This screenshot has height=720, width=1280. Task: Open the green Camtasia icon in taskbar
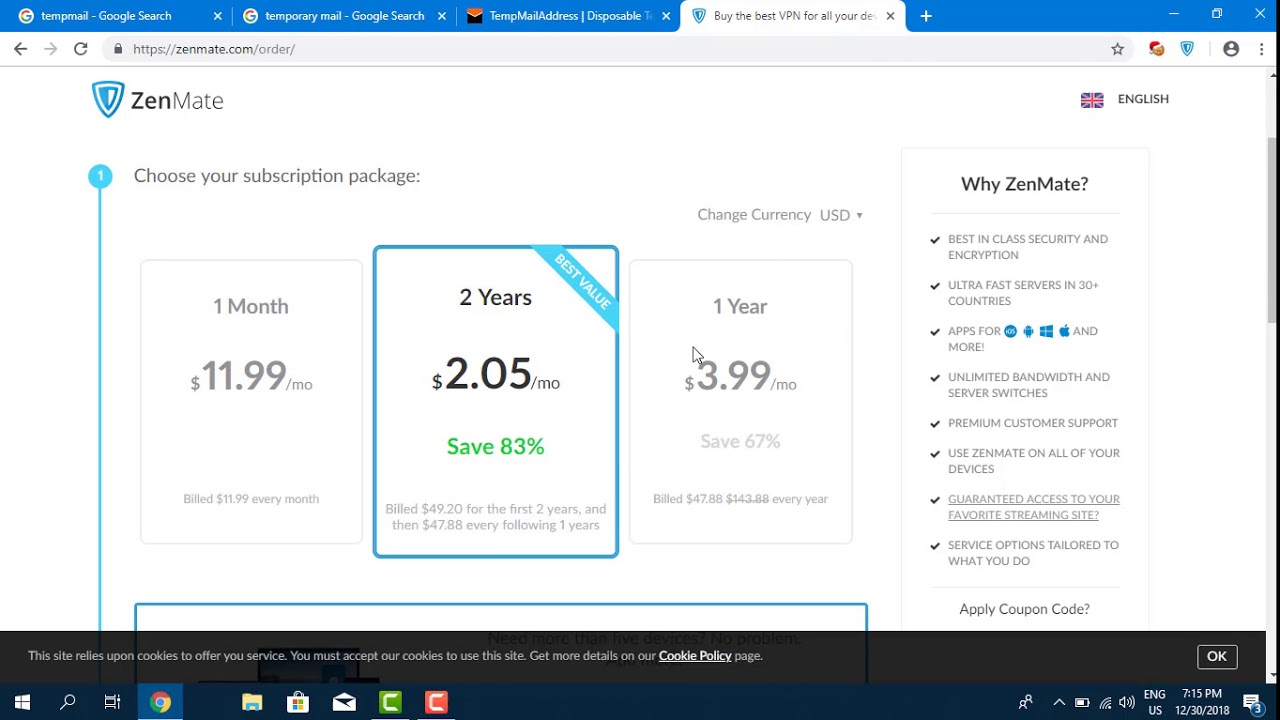(x=390, y=702)
